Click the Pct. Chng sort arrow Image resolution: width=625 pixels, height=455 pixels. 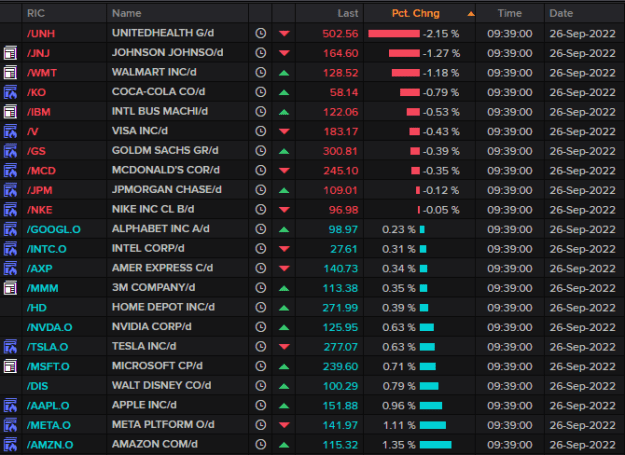pyautogui.click(x=471, y=14)
